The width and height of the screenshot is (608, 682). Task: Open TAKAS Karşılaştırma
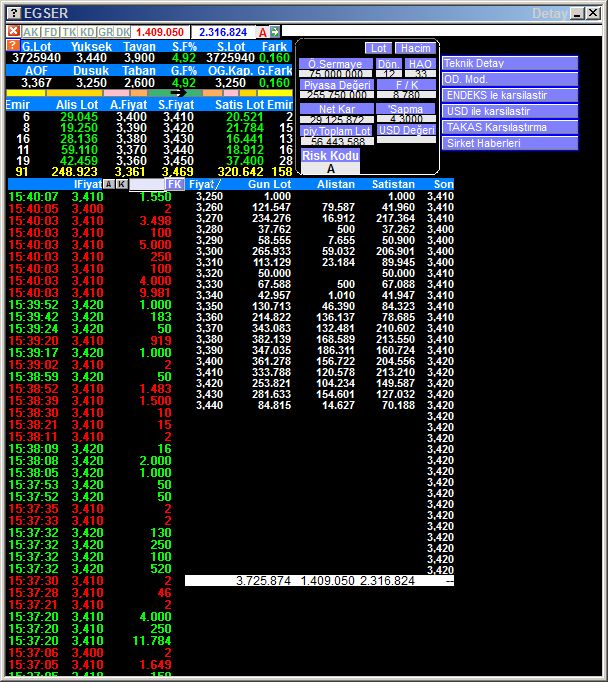coord(510,127)
